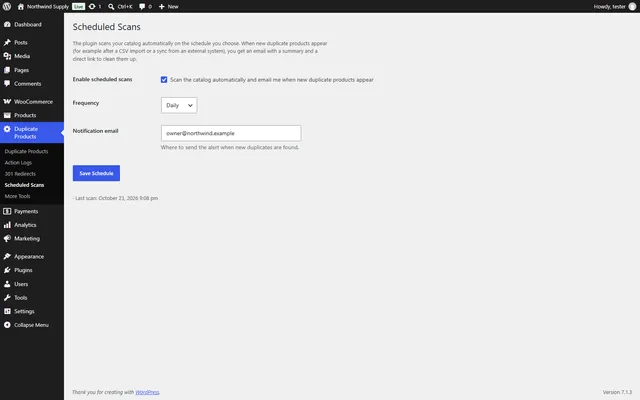The image size is (640, 400).
Task: Open the Plugins menu label
Action: pos(23,270)
